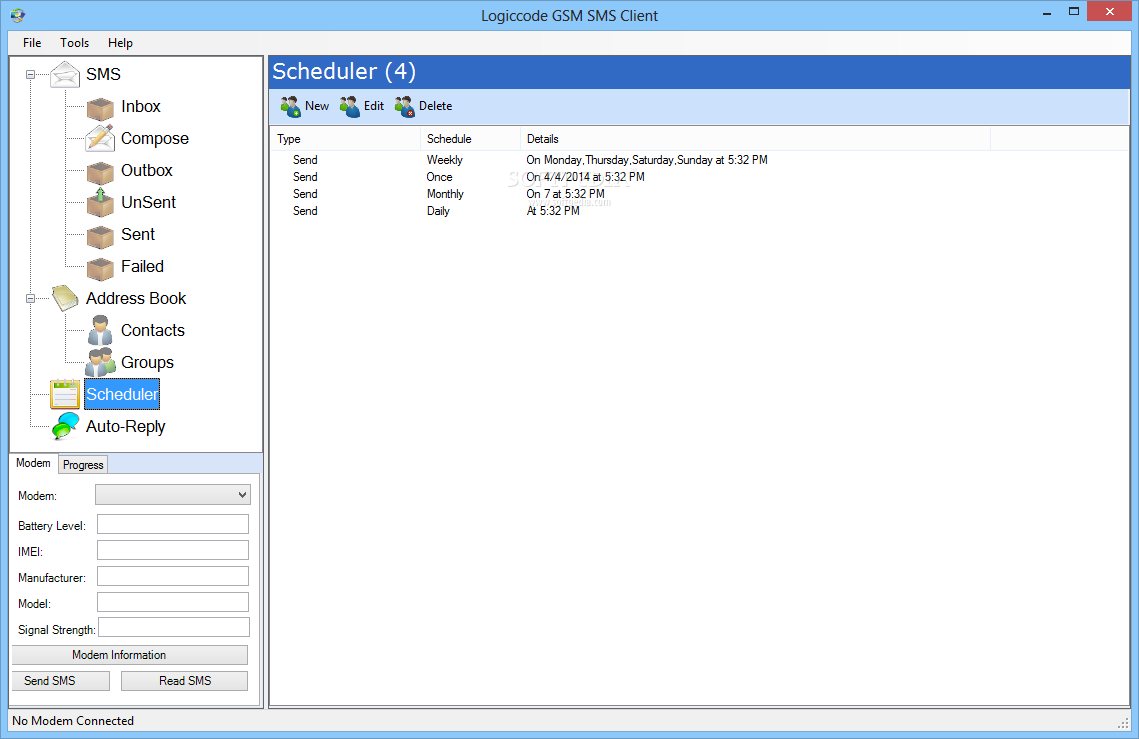Click the Read SMS button
1139x739 pixels.
click(185, 681)
